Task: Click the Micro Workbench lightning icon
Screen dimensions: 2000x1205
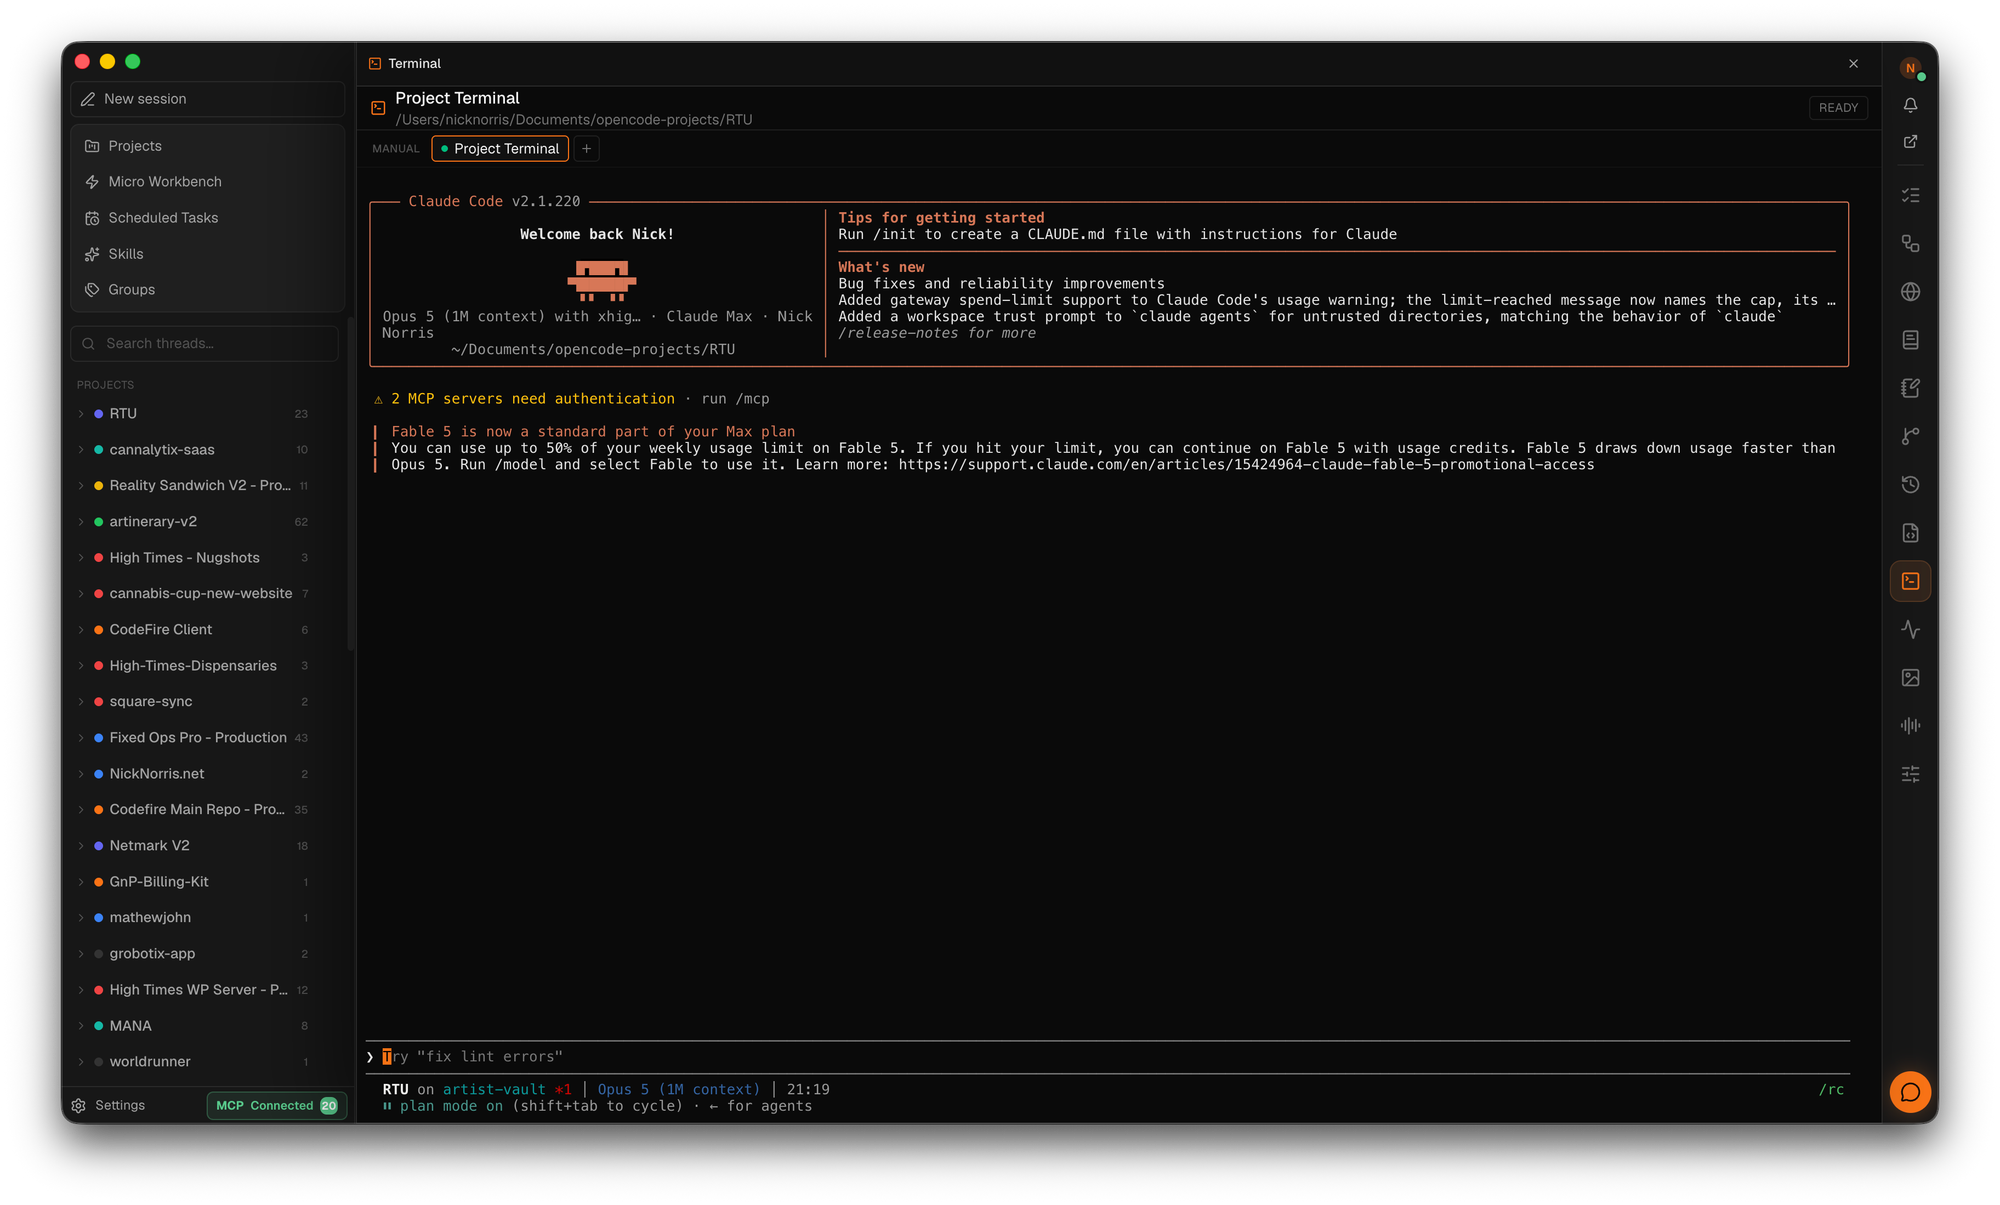Action: click(92, 182)
